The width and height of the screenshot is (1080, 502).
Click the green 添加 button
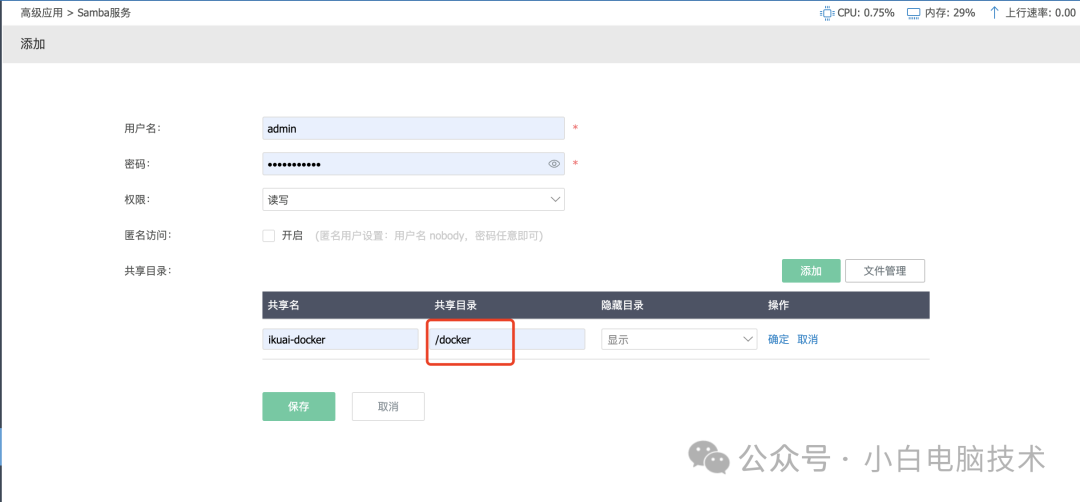[811, 271]
